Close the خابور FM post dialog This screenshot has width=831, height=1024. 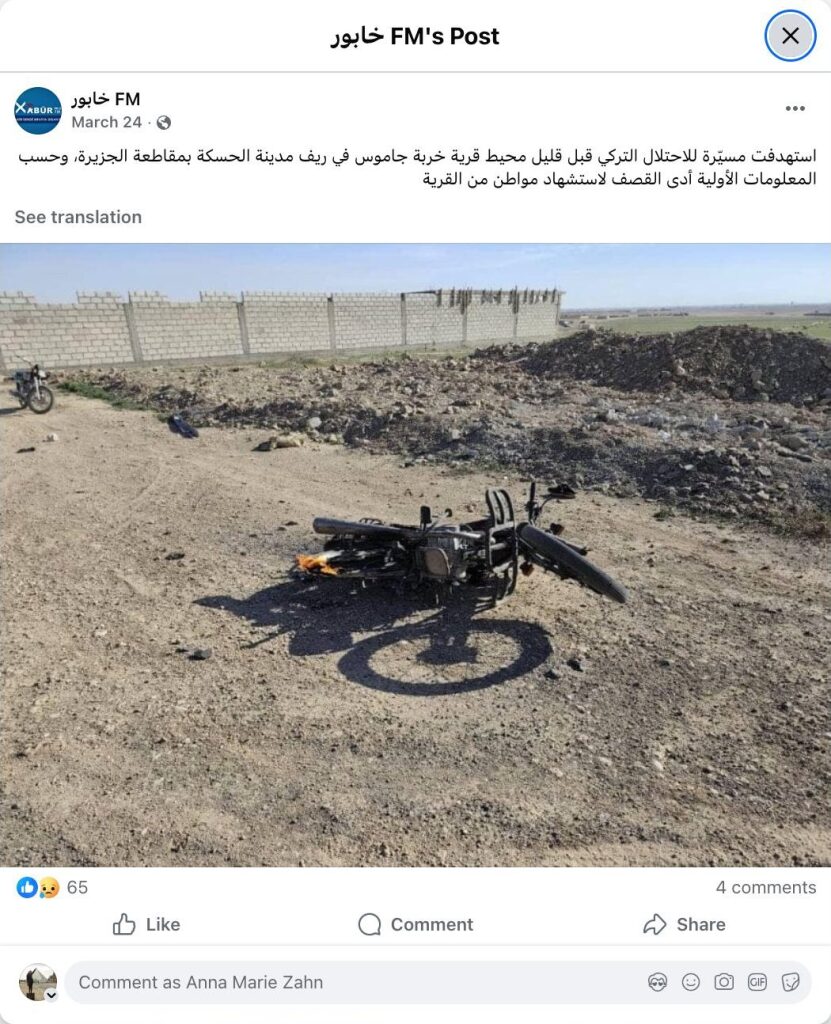pyautogui.click(x=790, y=36)
